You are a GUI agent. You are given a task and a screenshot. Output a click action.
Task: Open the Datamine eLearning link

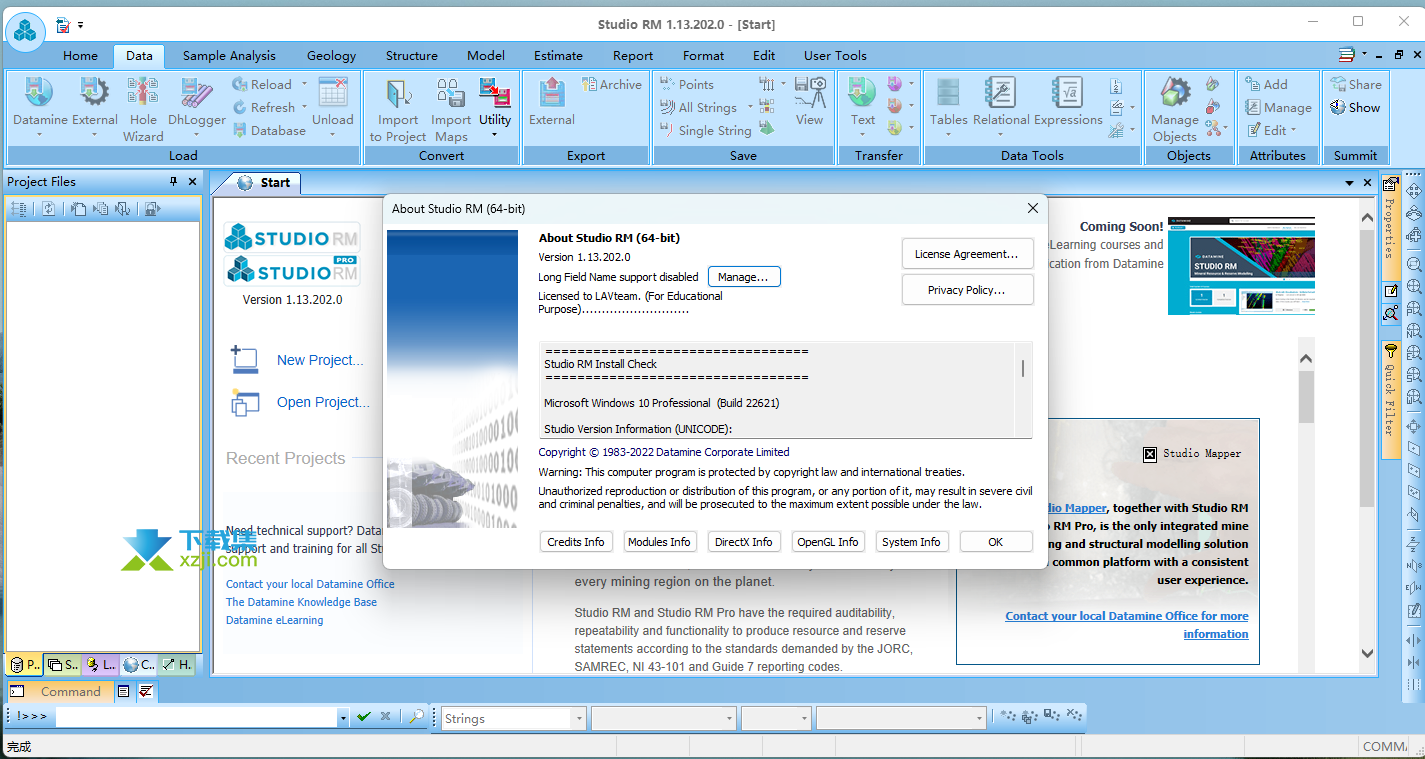(275, 620)
